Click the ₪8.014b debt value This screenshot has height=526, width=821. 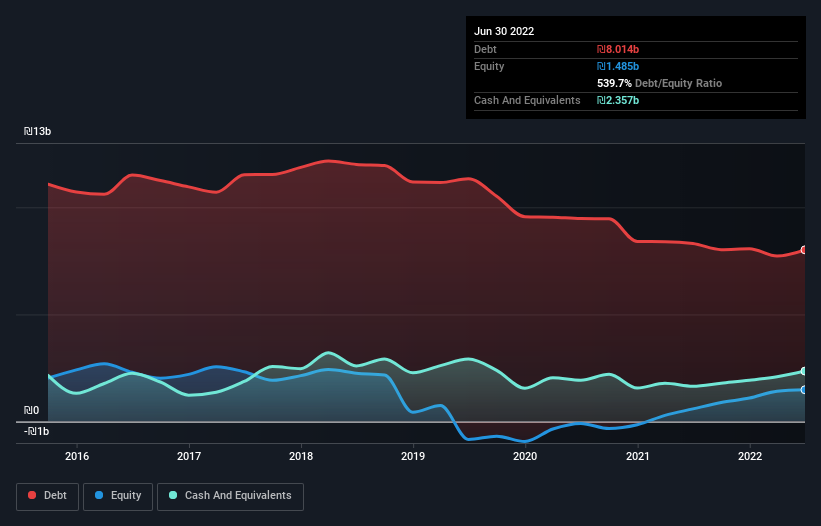pos(618,49)
